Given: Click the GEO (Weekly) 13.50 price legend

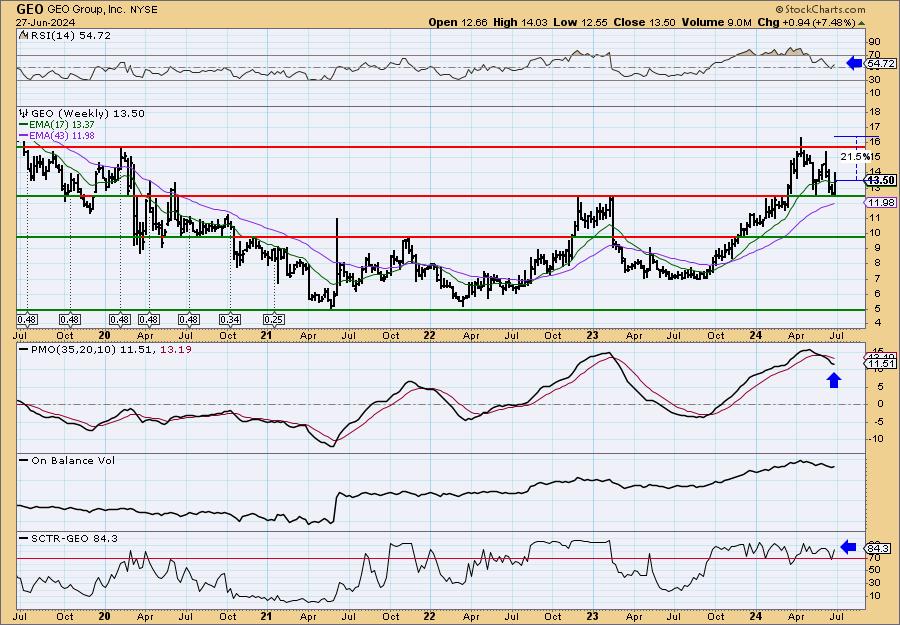Looking at the screenshot, I should [88, 114].
